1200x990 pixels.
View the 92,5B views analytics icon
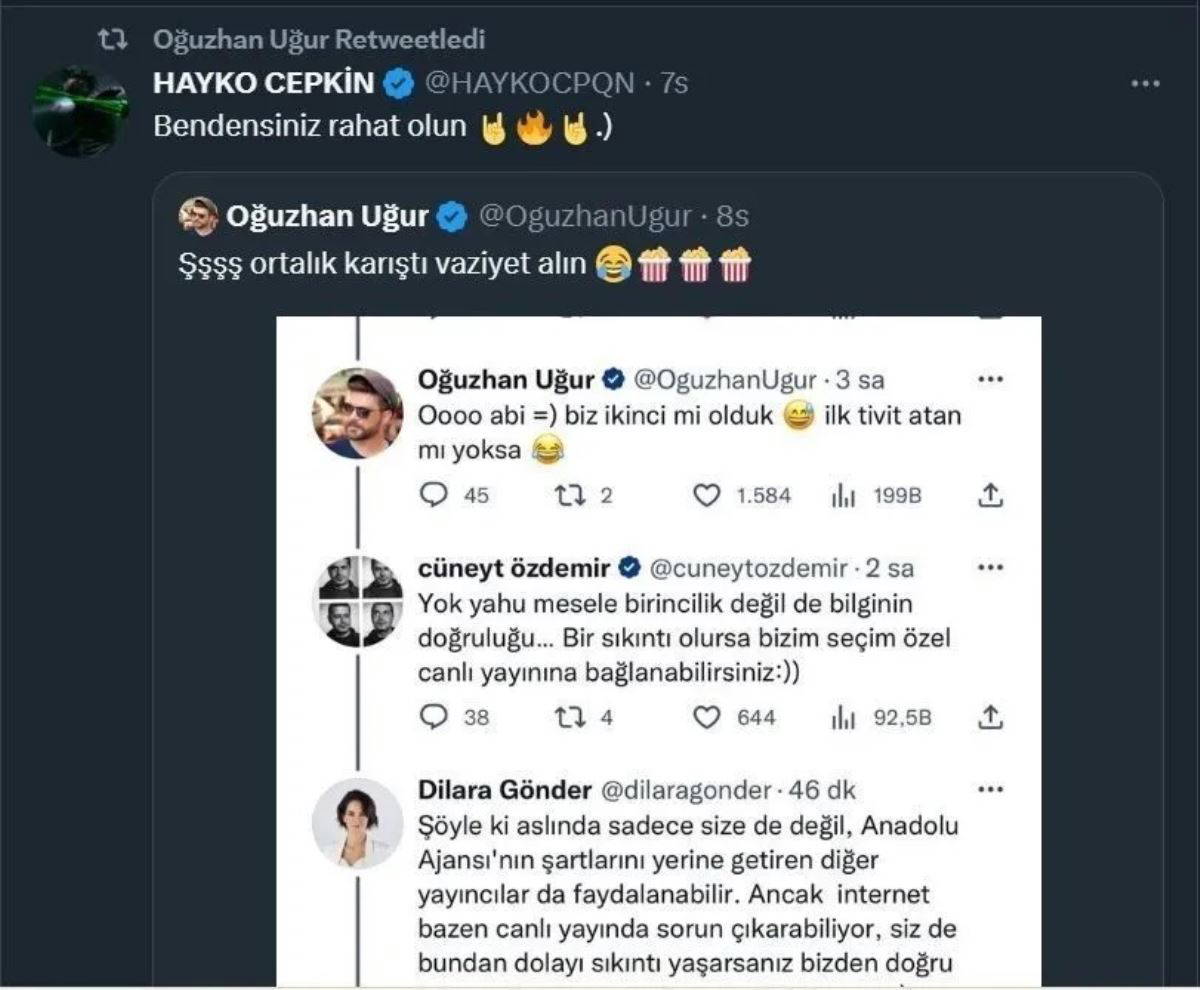pos(842,716)
